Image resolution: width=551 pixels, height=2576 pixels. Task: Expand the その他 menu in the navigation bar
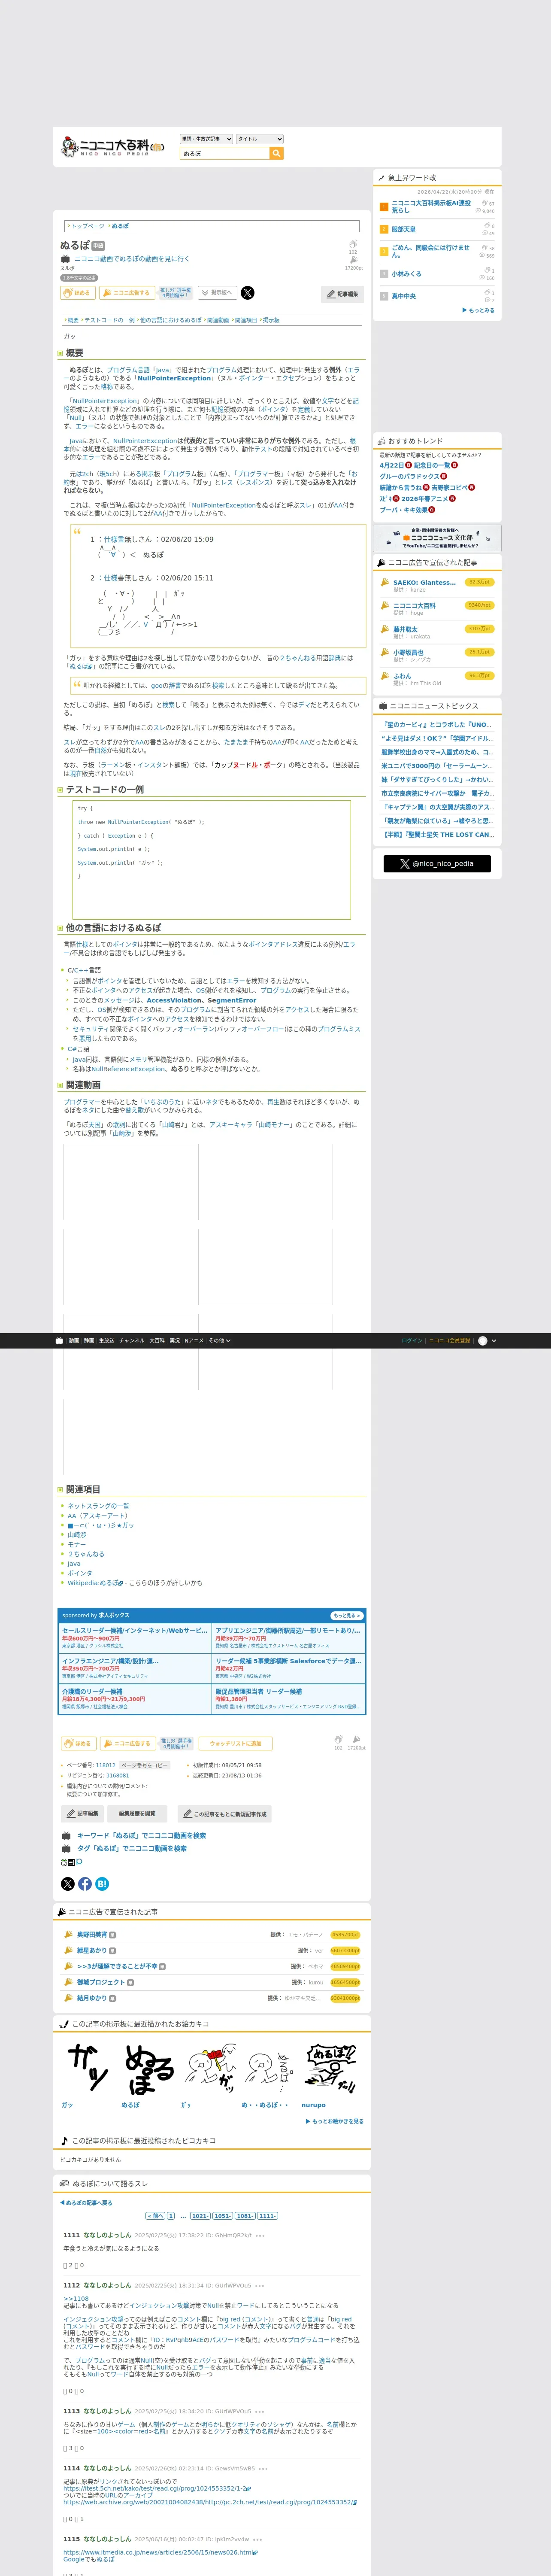click(219, 1340)
